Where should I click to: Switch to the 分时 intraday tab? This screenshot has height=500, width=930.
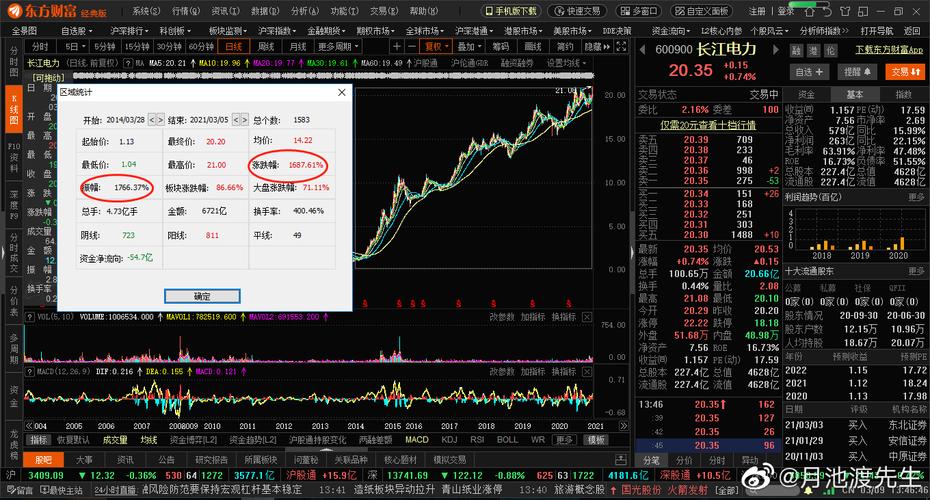point(41,46)
